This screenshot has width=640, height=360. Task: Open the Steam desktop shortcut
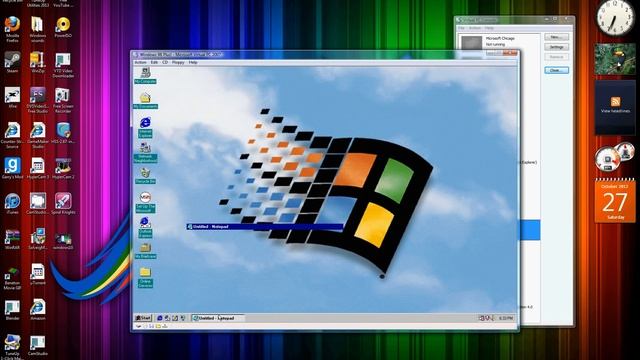[x=12, y=62]
